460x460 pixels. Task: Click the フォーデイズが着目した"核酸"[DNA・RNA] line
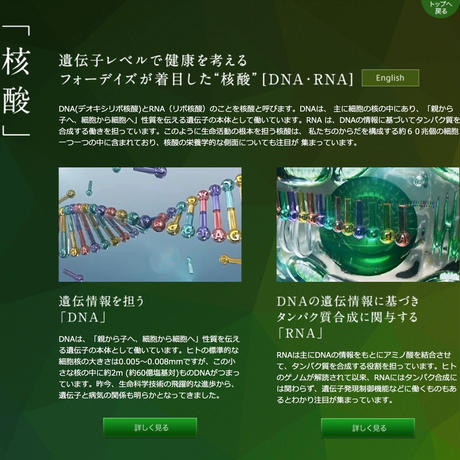[x=206, y=79]
